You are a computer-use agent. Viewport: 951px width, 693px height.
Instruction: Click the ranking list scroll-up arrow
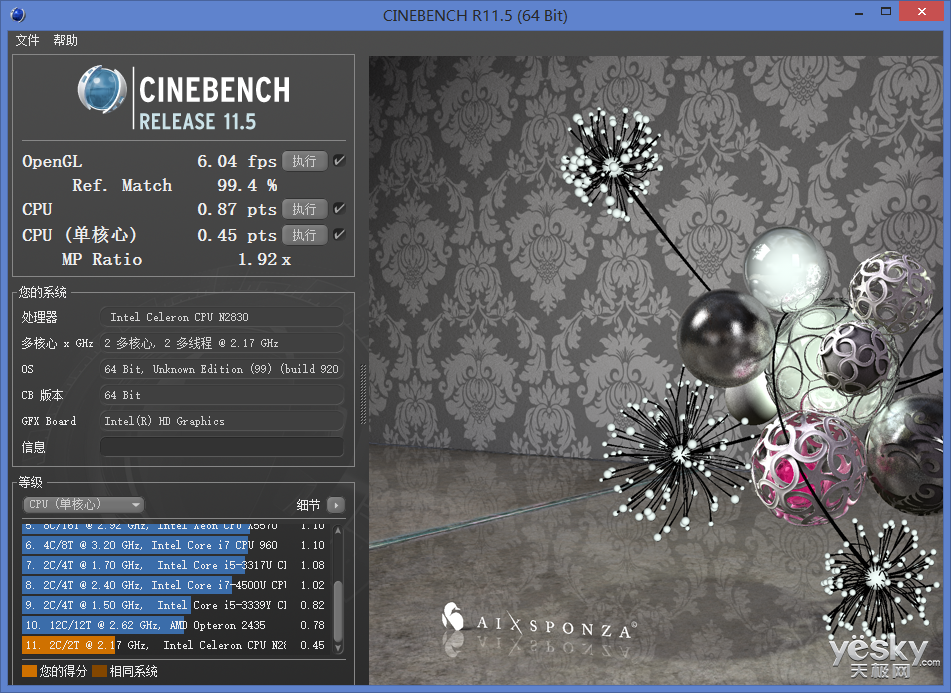[x=338, y=530]
